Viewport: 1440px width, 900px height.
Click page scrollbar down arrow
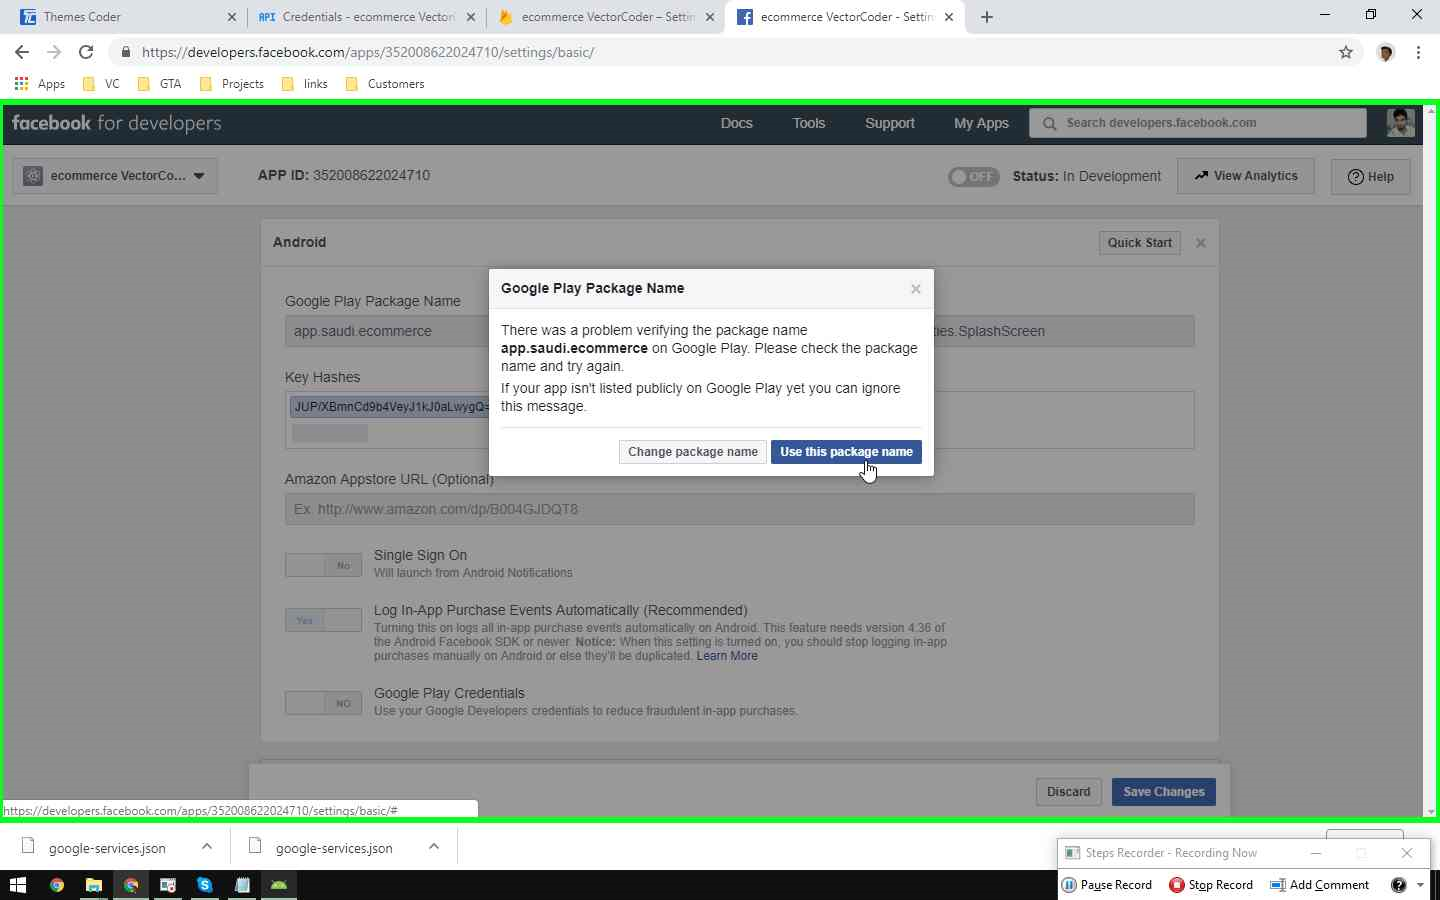tap(1430, 811)
